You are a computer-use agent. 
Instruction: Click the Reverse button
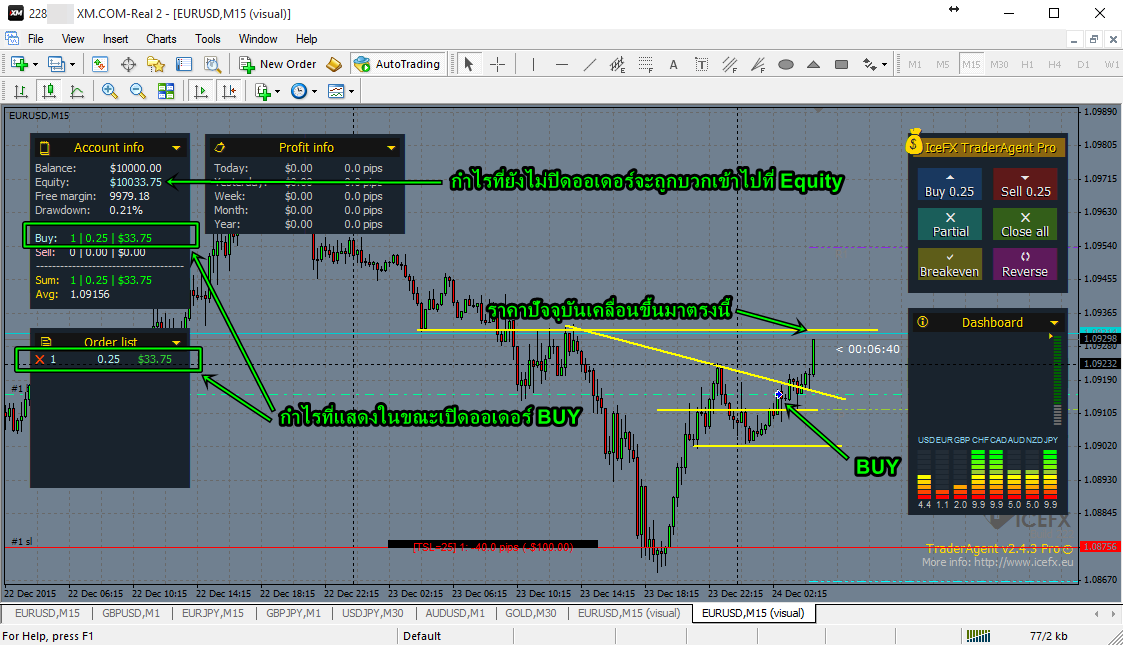(x=1025, y=264)
